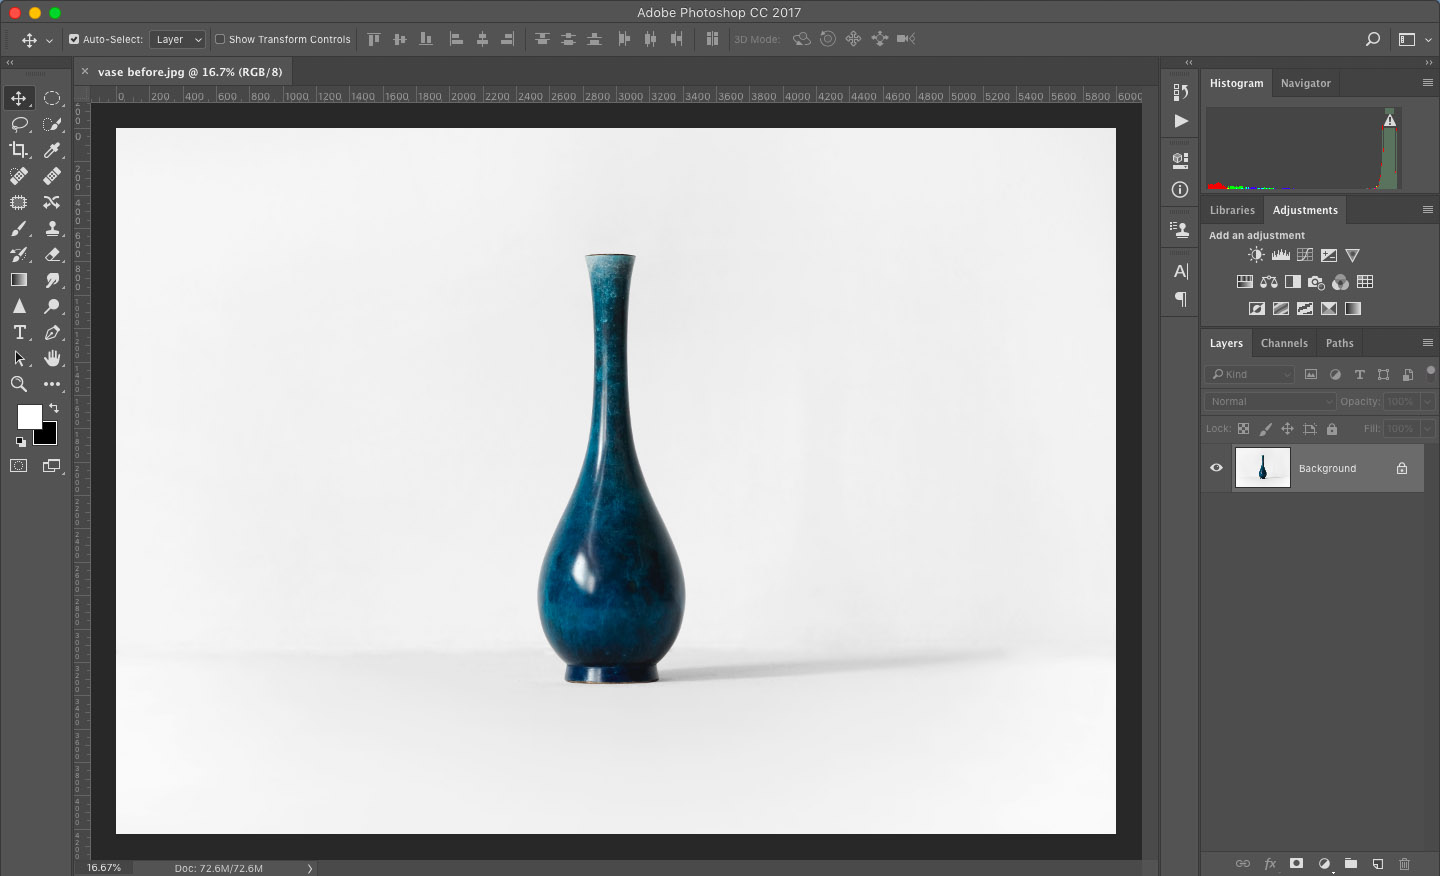
Task: Create a new layer button
Action: pyautogui.click(x=1377, y=864)
